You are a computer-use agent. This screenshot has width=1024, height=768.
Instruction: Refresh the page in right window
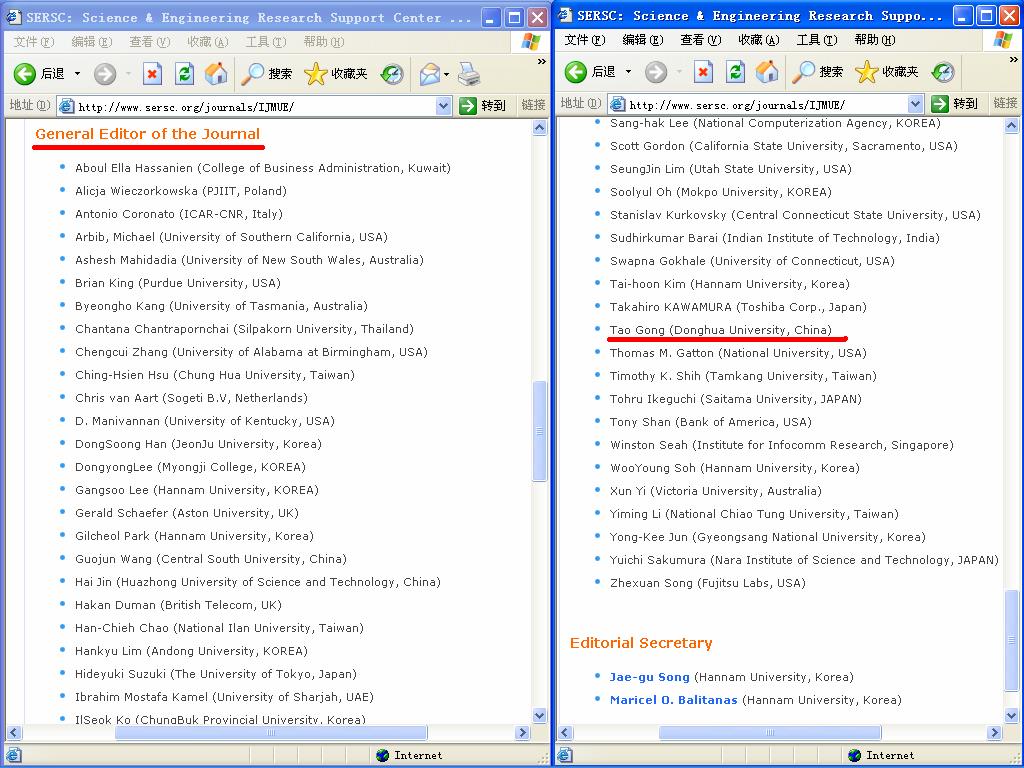[x=736, y=72]
